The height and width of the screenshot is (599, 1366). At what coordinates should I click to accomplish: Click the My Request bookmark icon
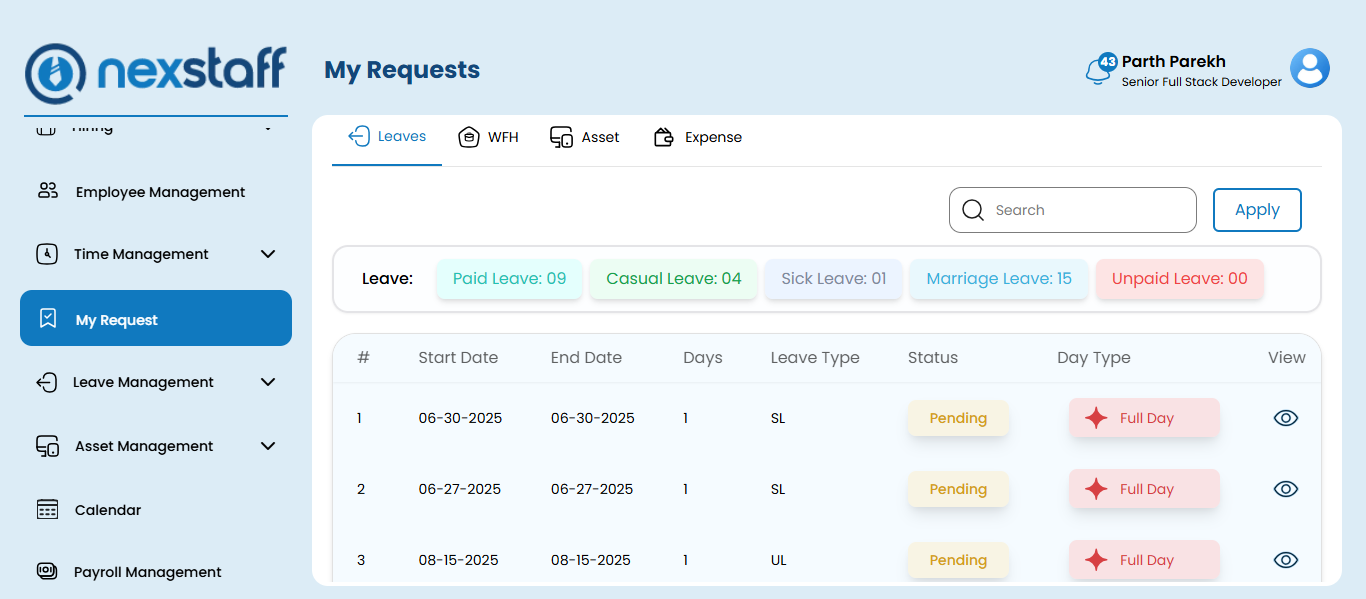click(x=48, y=319)
